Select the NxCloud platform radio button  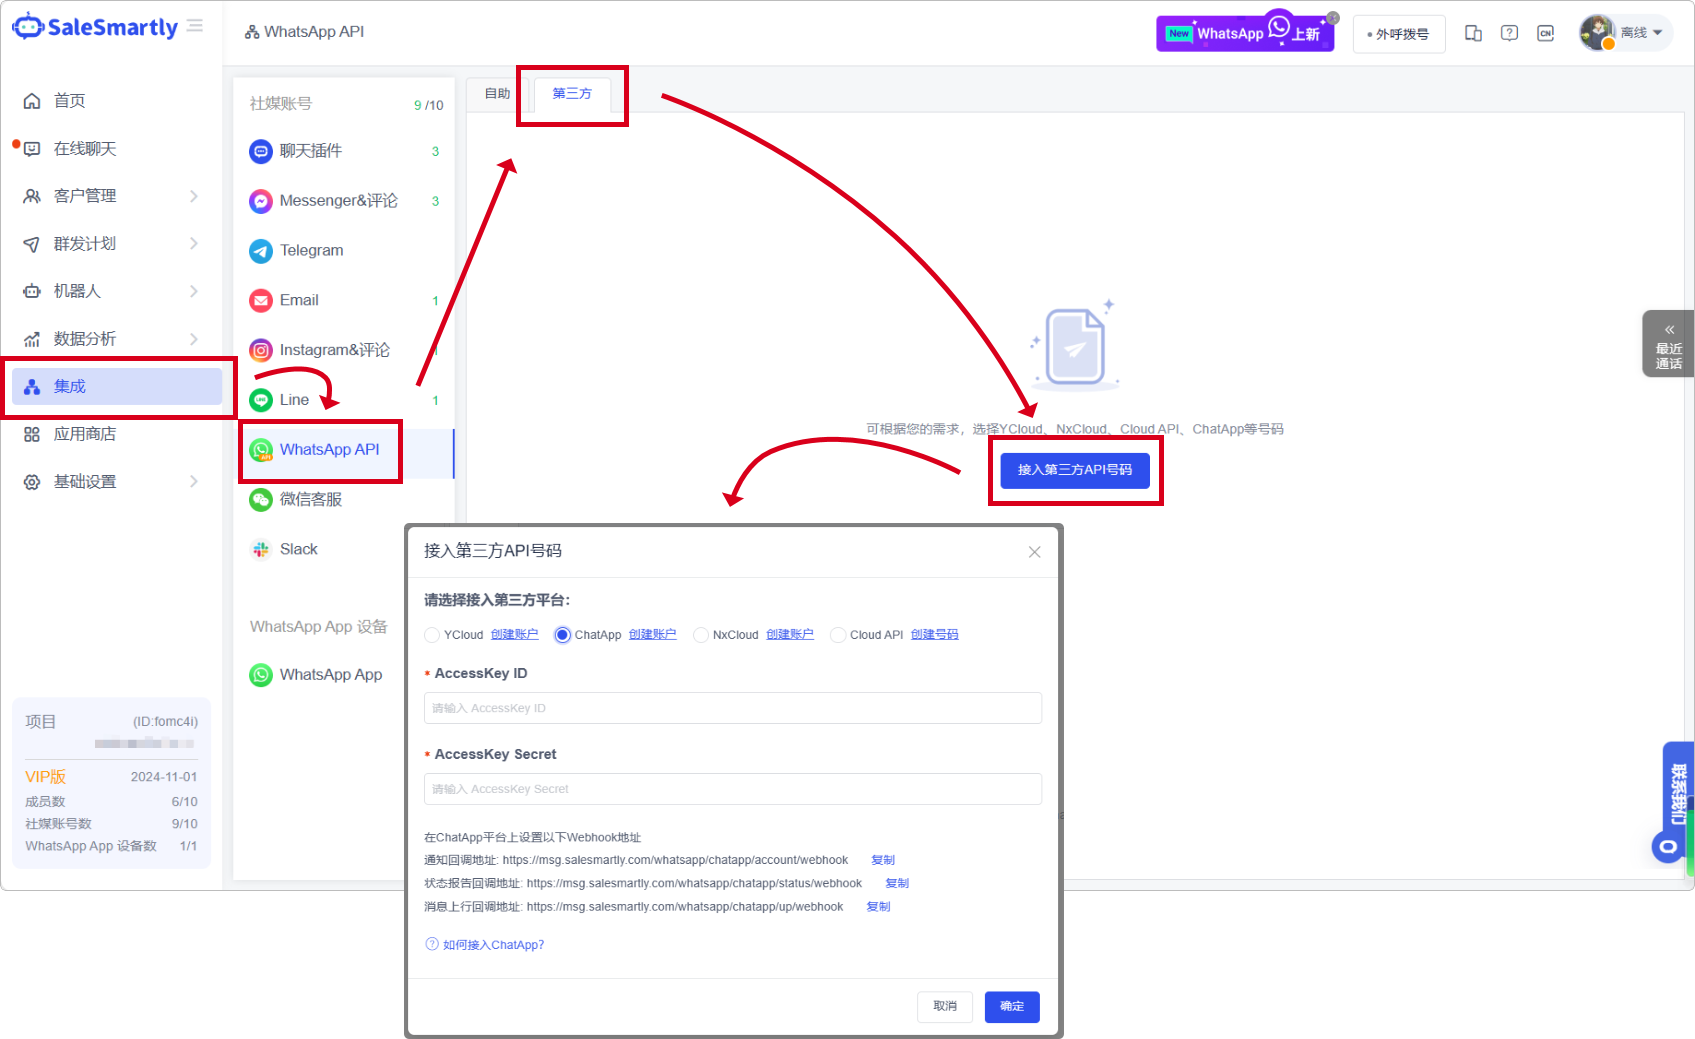click(x=701, y=635)
